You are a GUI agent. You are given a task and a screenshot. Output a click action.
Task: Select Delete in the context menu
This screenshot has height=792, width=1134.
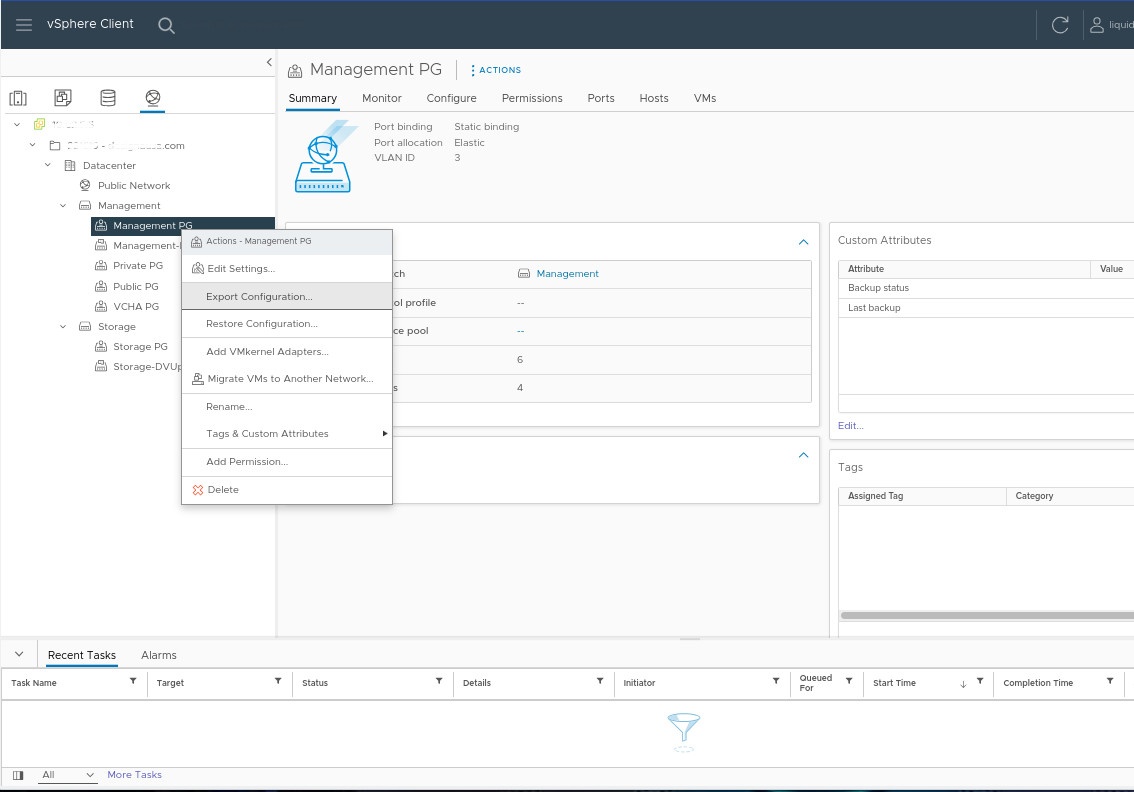click(222, 490)
